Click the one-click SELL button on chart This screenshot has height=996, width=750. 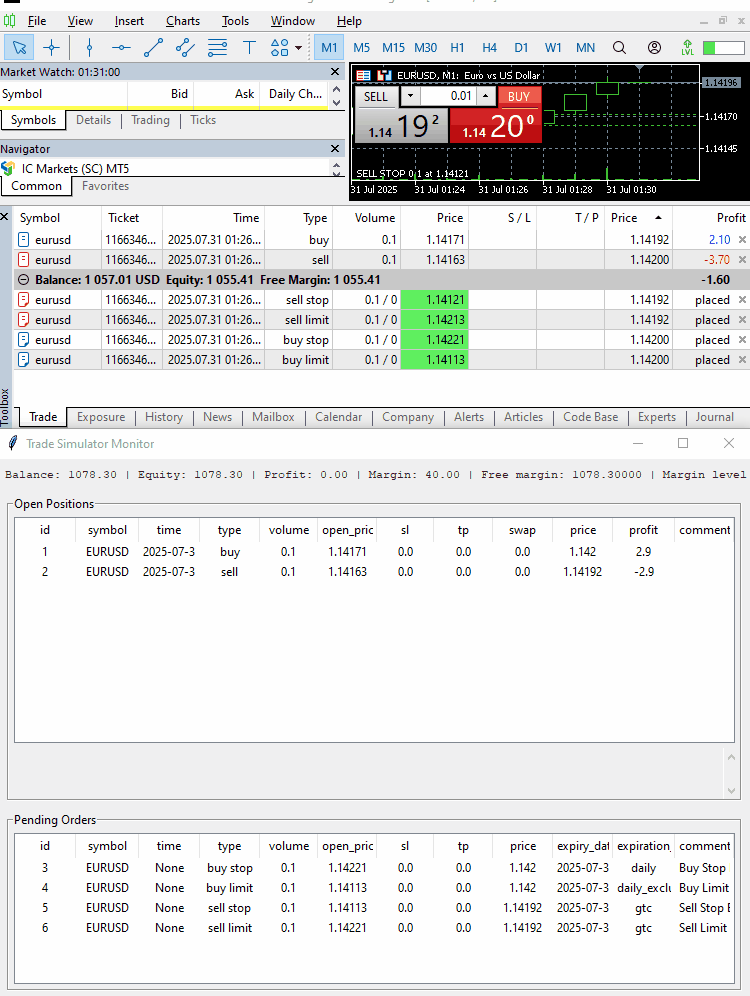coord(375,97)
